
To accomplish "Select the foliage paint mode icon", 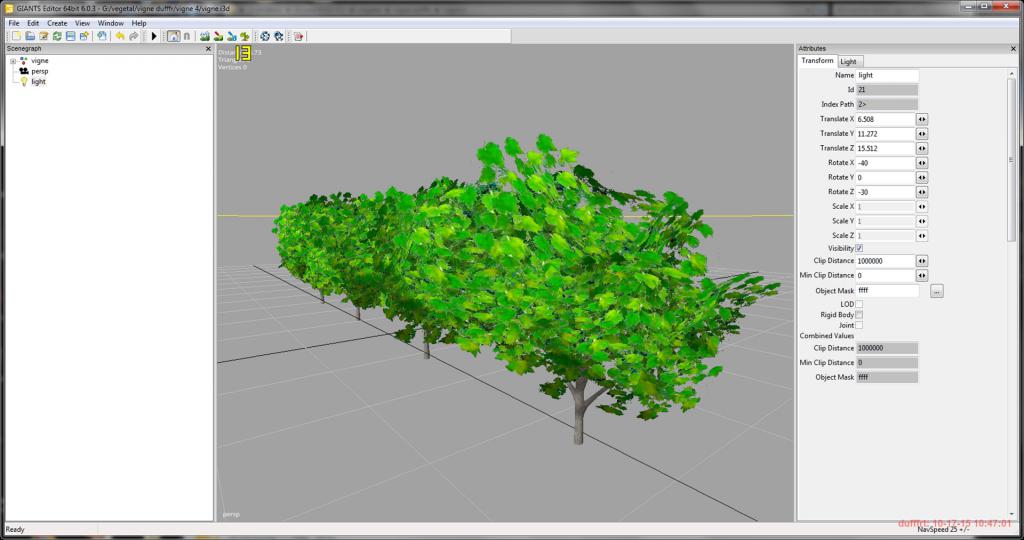I will [x=244, y=37].
